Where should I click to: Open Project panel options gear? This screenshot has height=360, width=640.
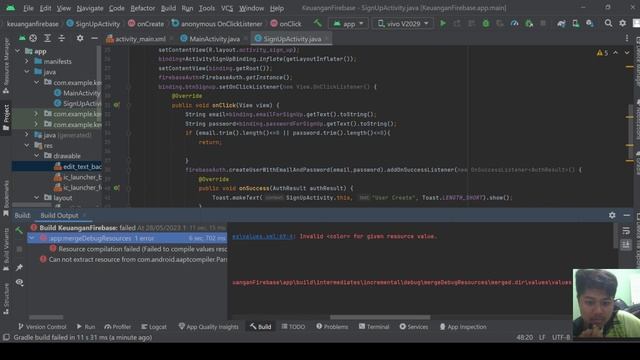(x=80, y=38)
